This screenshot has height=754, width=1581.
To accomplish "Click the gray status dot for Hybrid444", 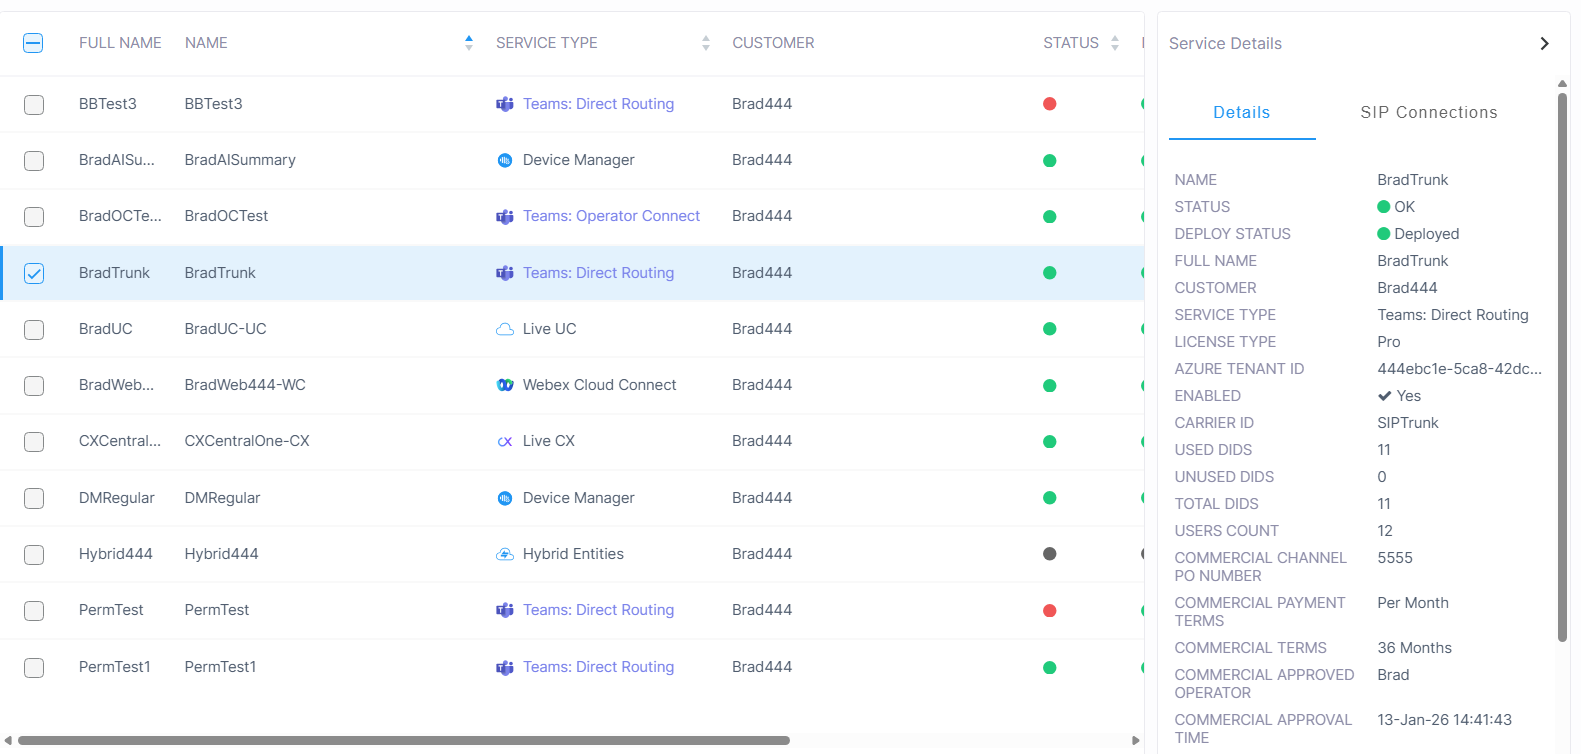I will pos(1049,554).
